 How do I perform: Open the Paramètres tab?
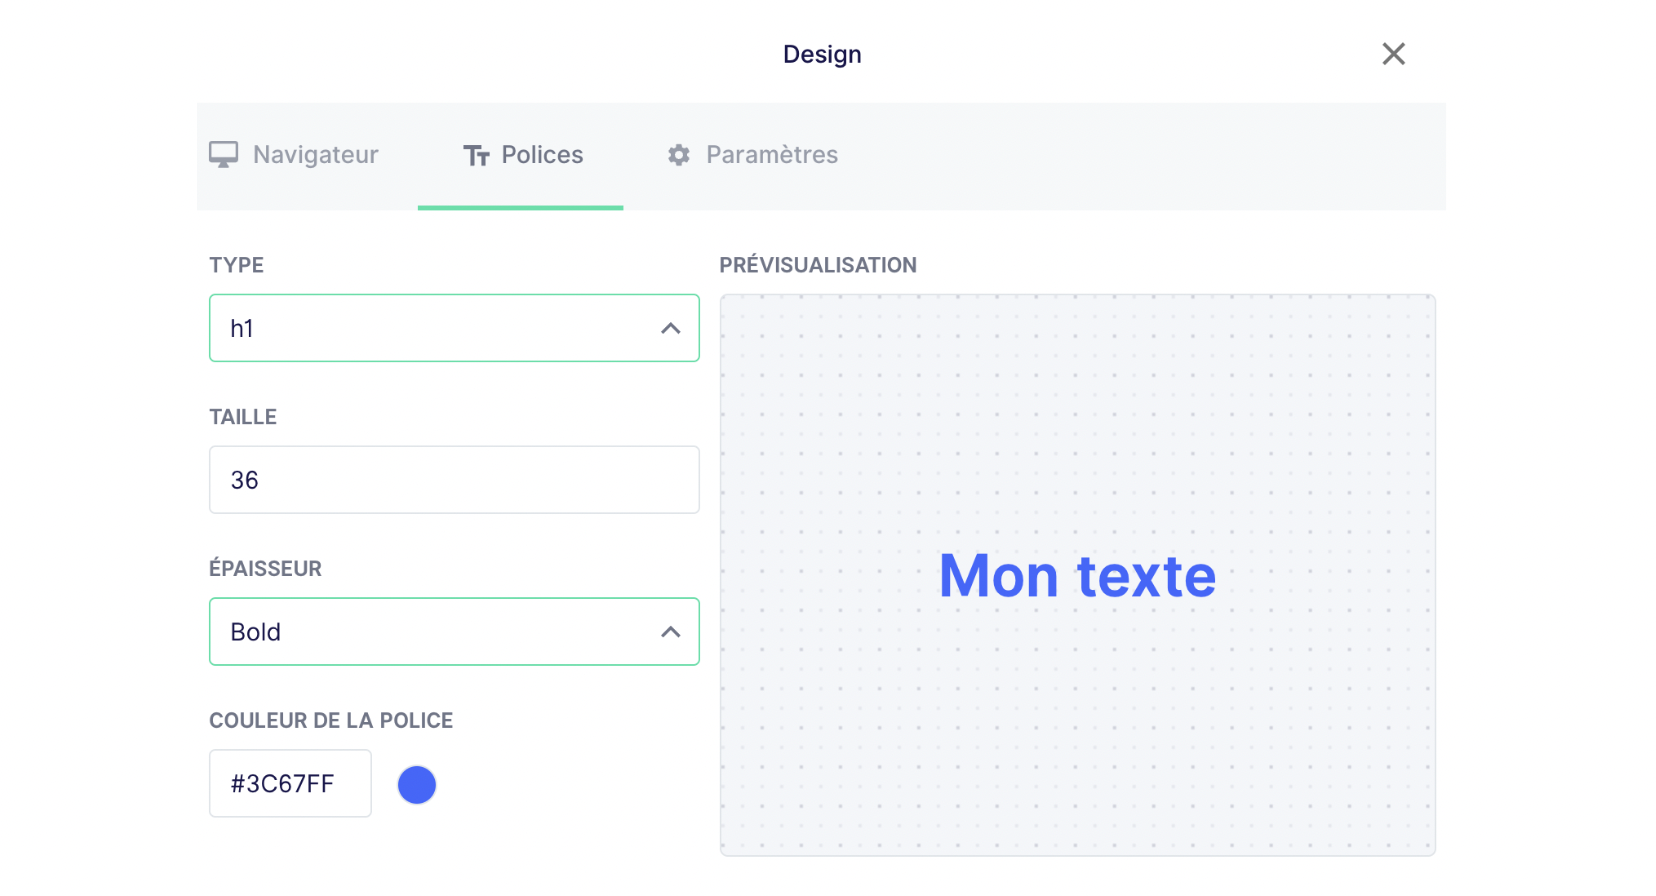pyautogui.click(x=753, y=155)
